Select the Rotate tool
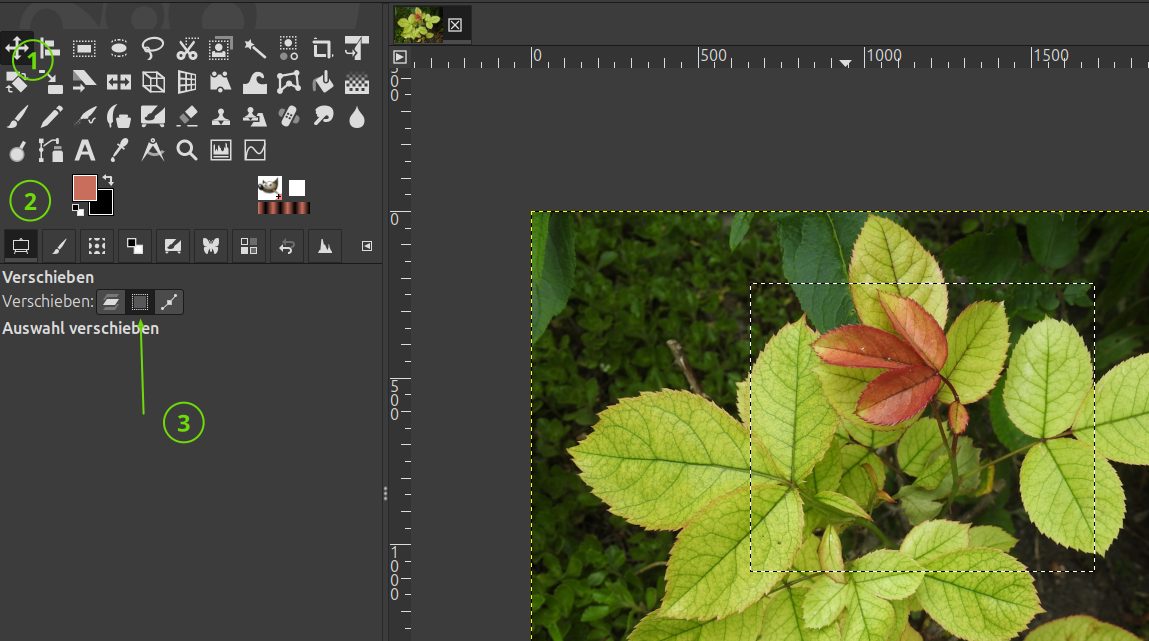 point(16,83)
